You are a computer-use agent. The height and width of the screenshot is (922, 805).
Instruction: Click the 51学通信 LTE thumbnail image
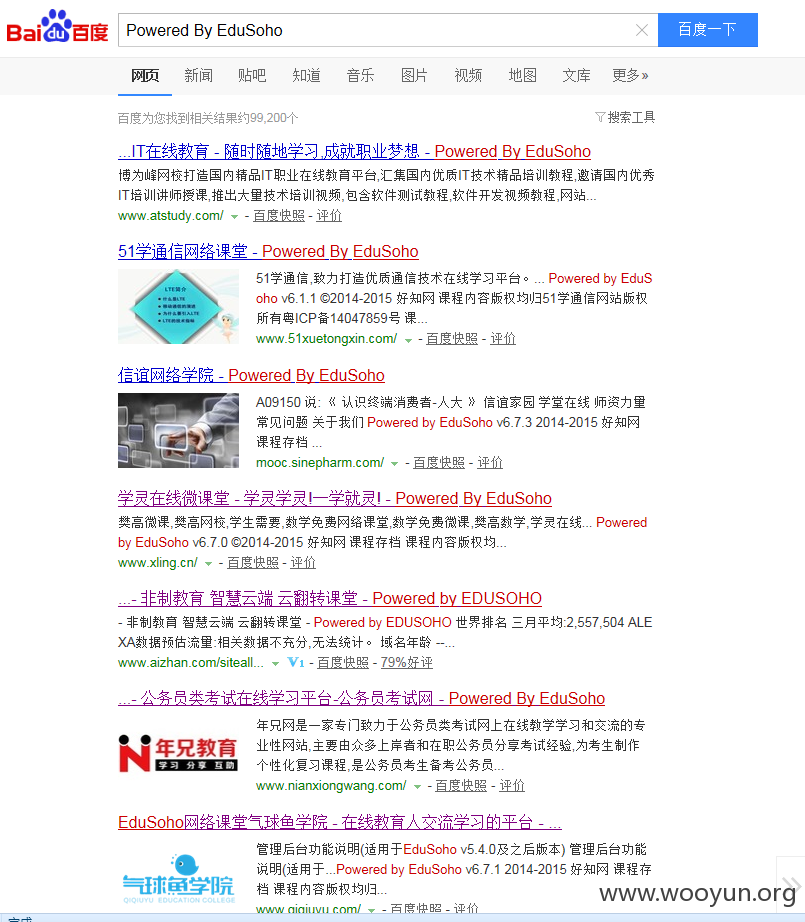point(178,306)
